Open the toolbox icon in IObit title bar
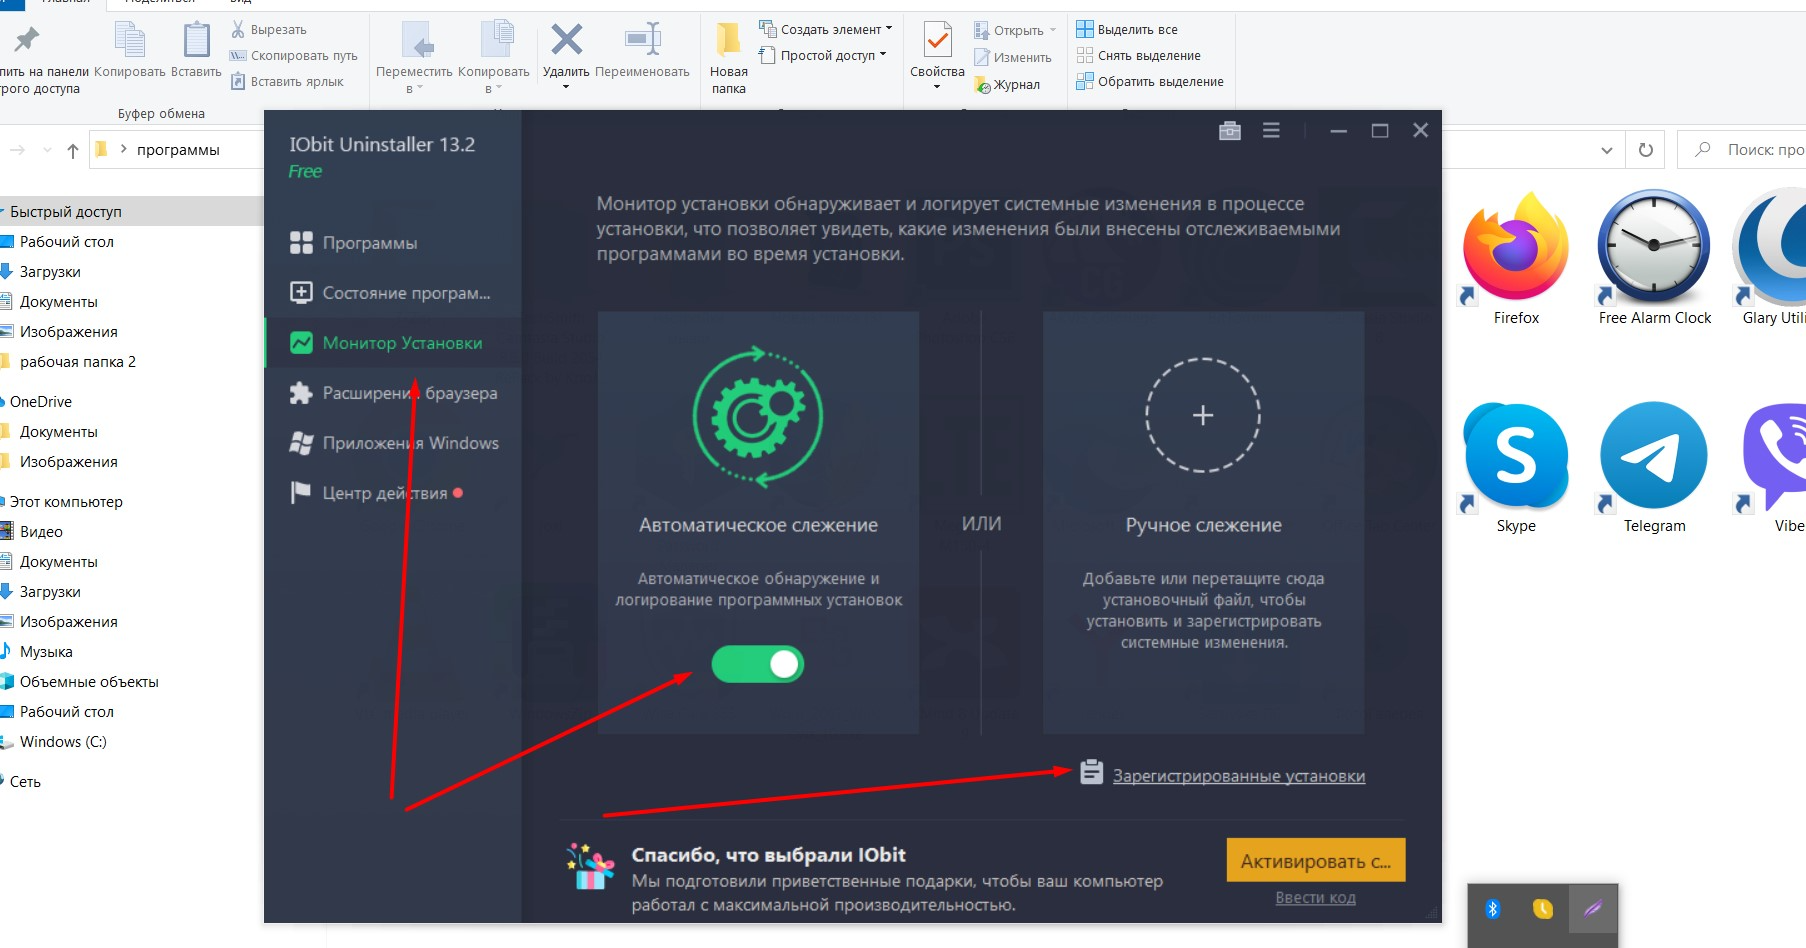Viewport: 1806px width, 948px height. tap(1230, 131)
